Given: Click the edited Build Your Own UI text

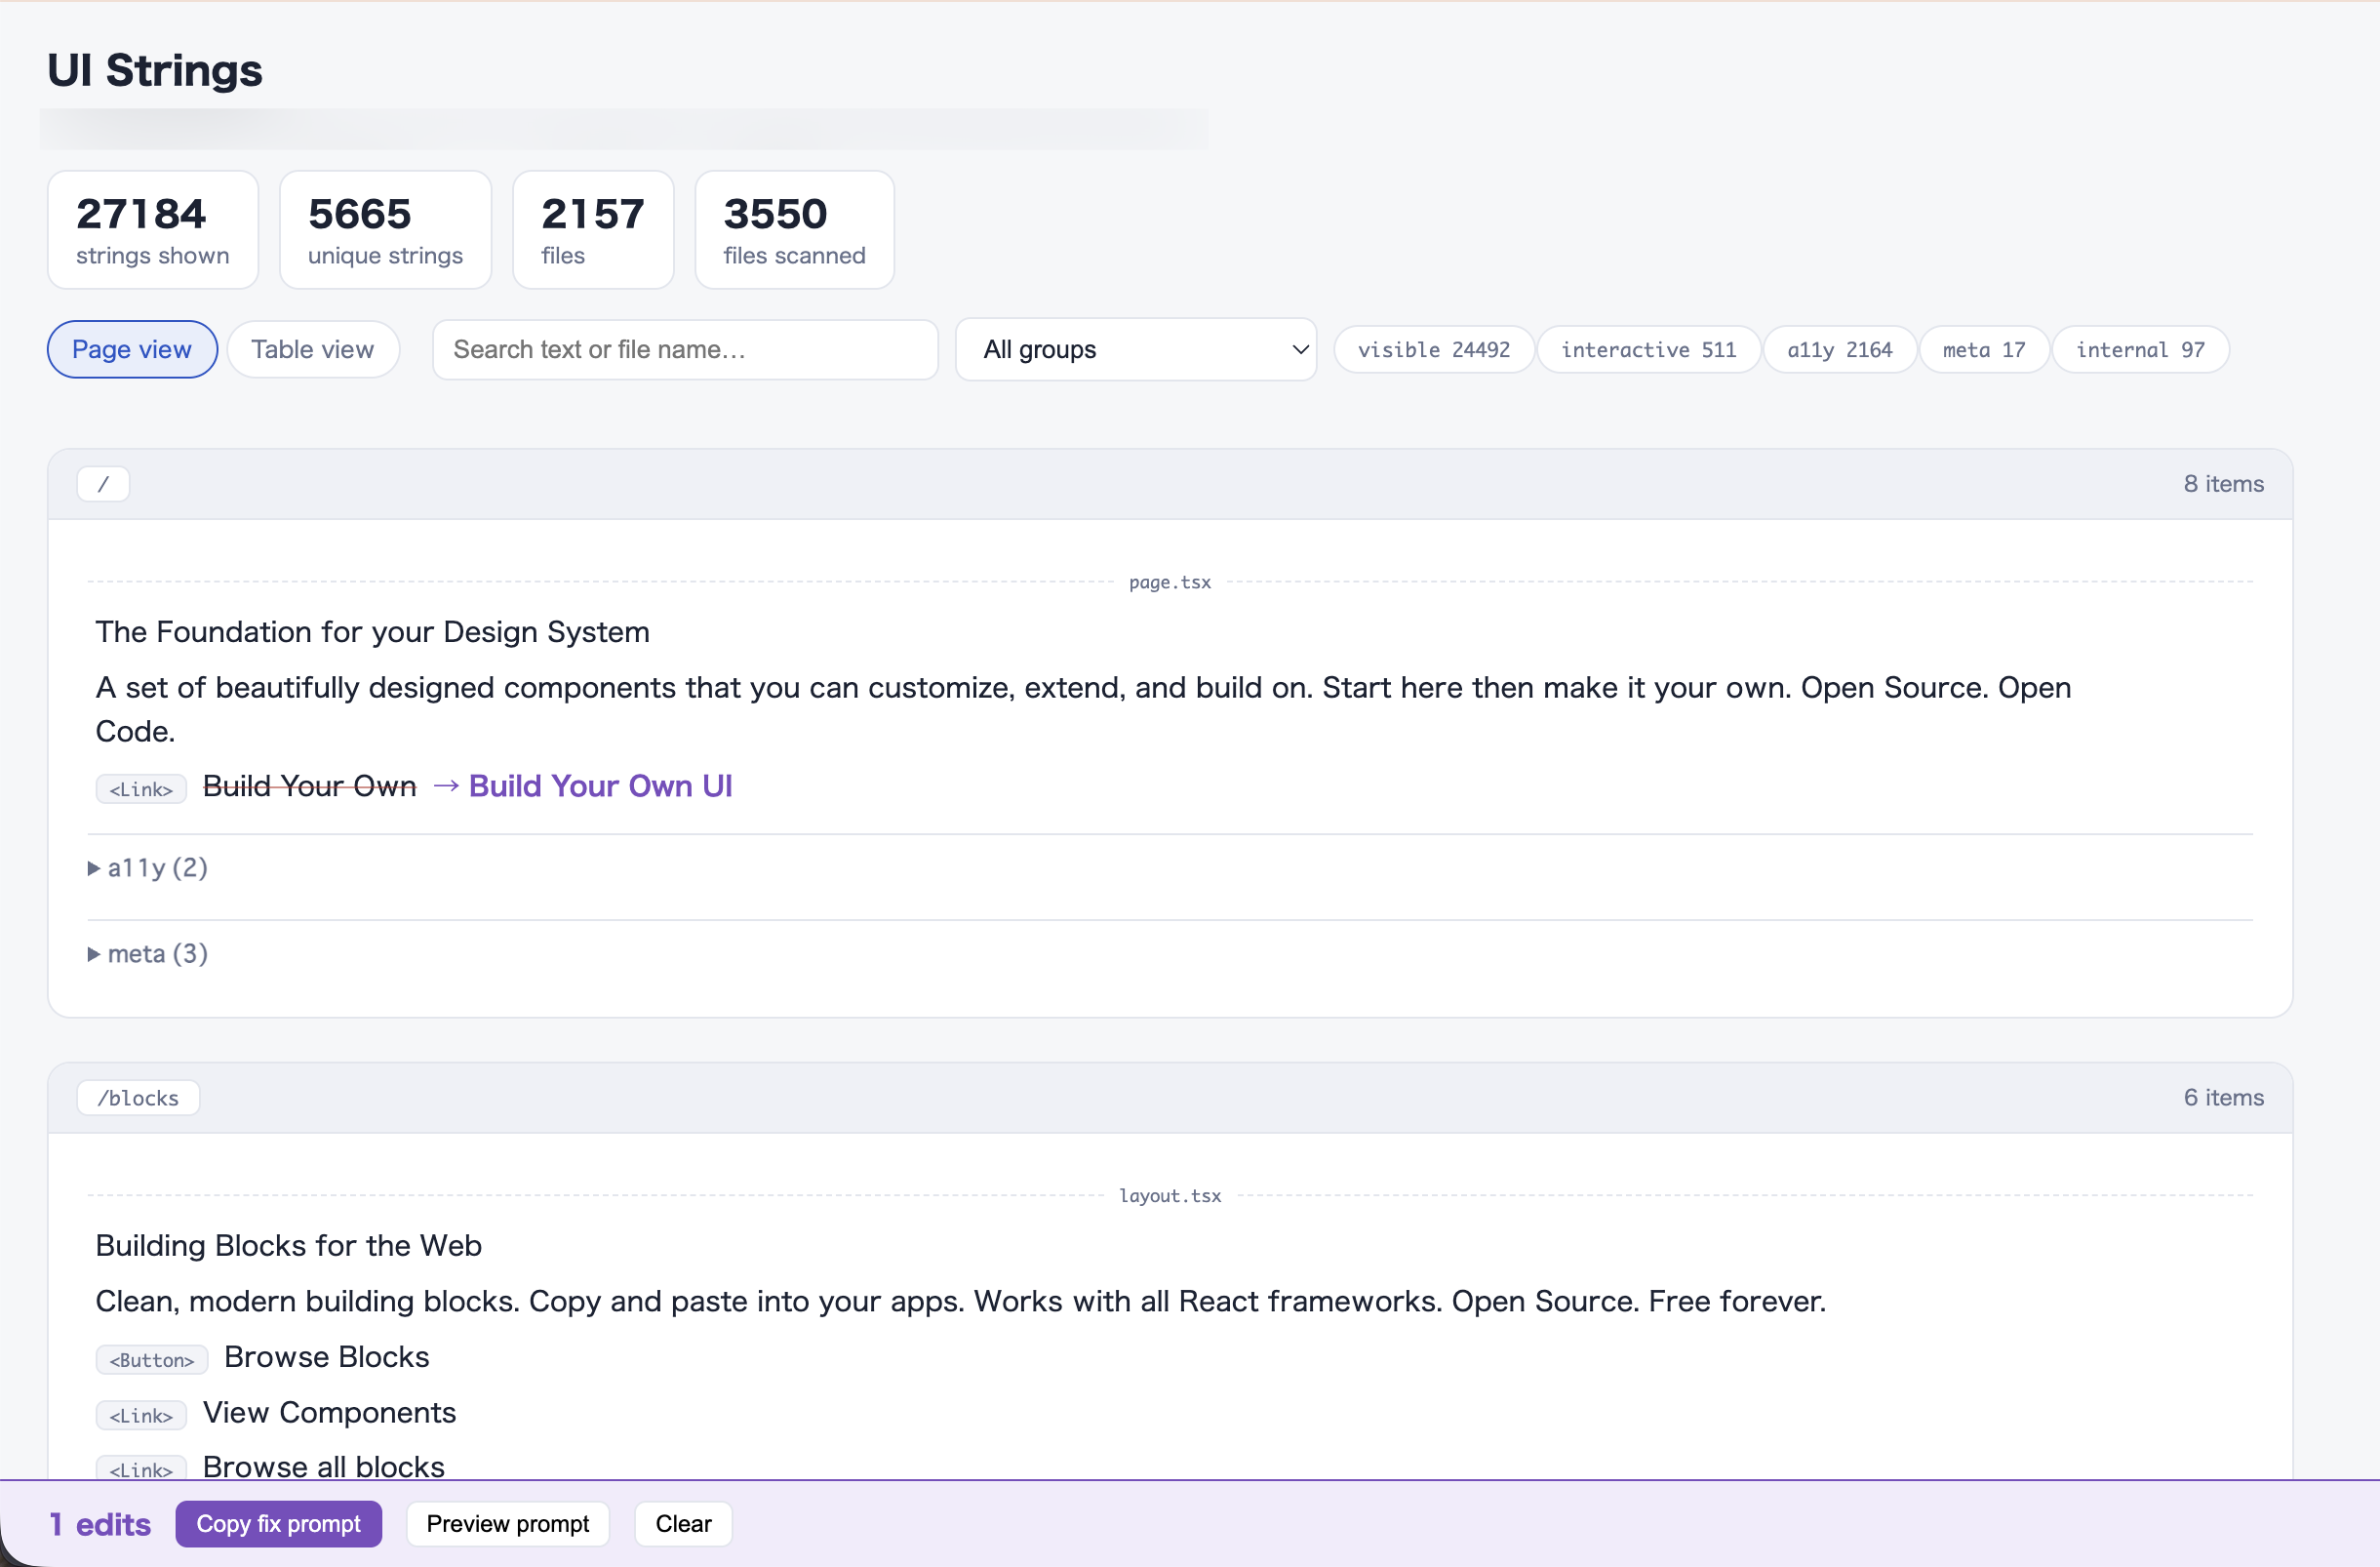Looking at the screenshot, I should (x=601, y=786).
